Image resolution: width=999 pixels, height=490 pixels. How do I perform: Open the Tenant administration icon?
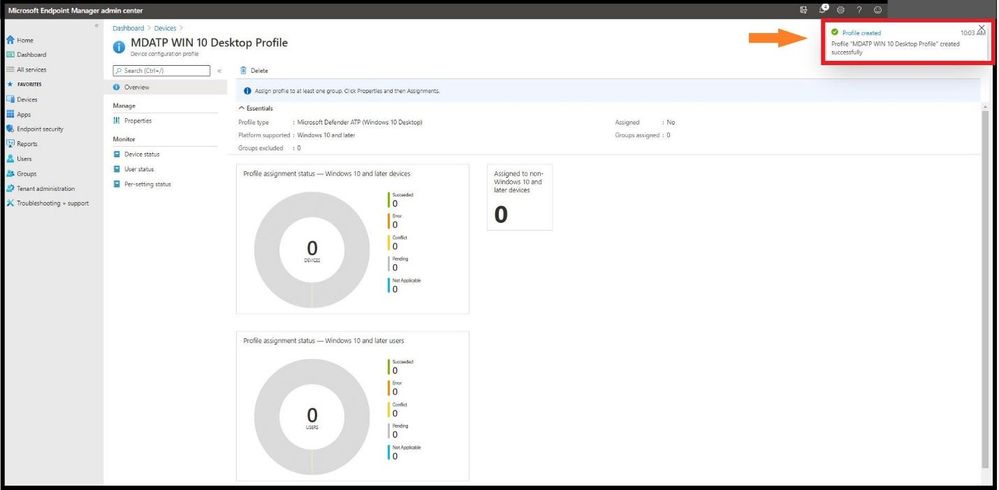pyautogui.click(x=10, y=189)
